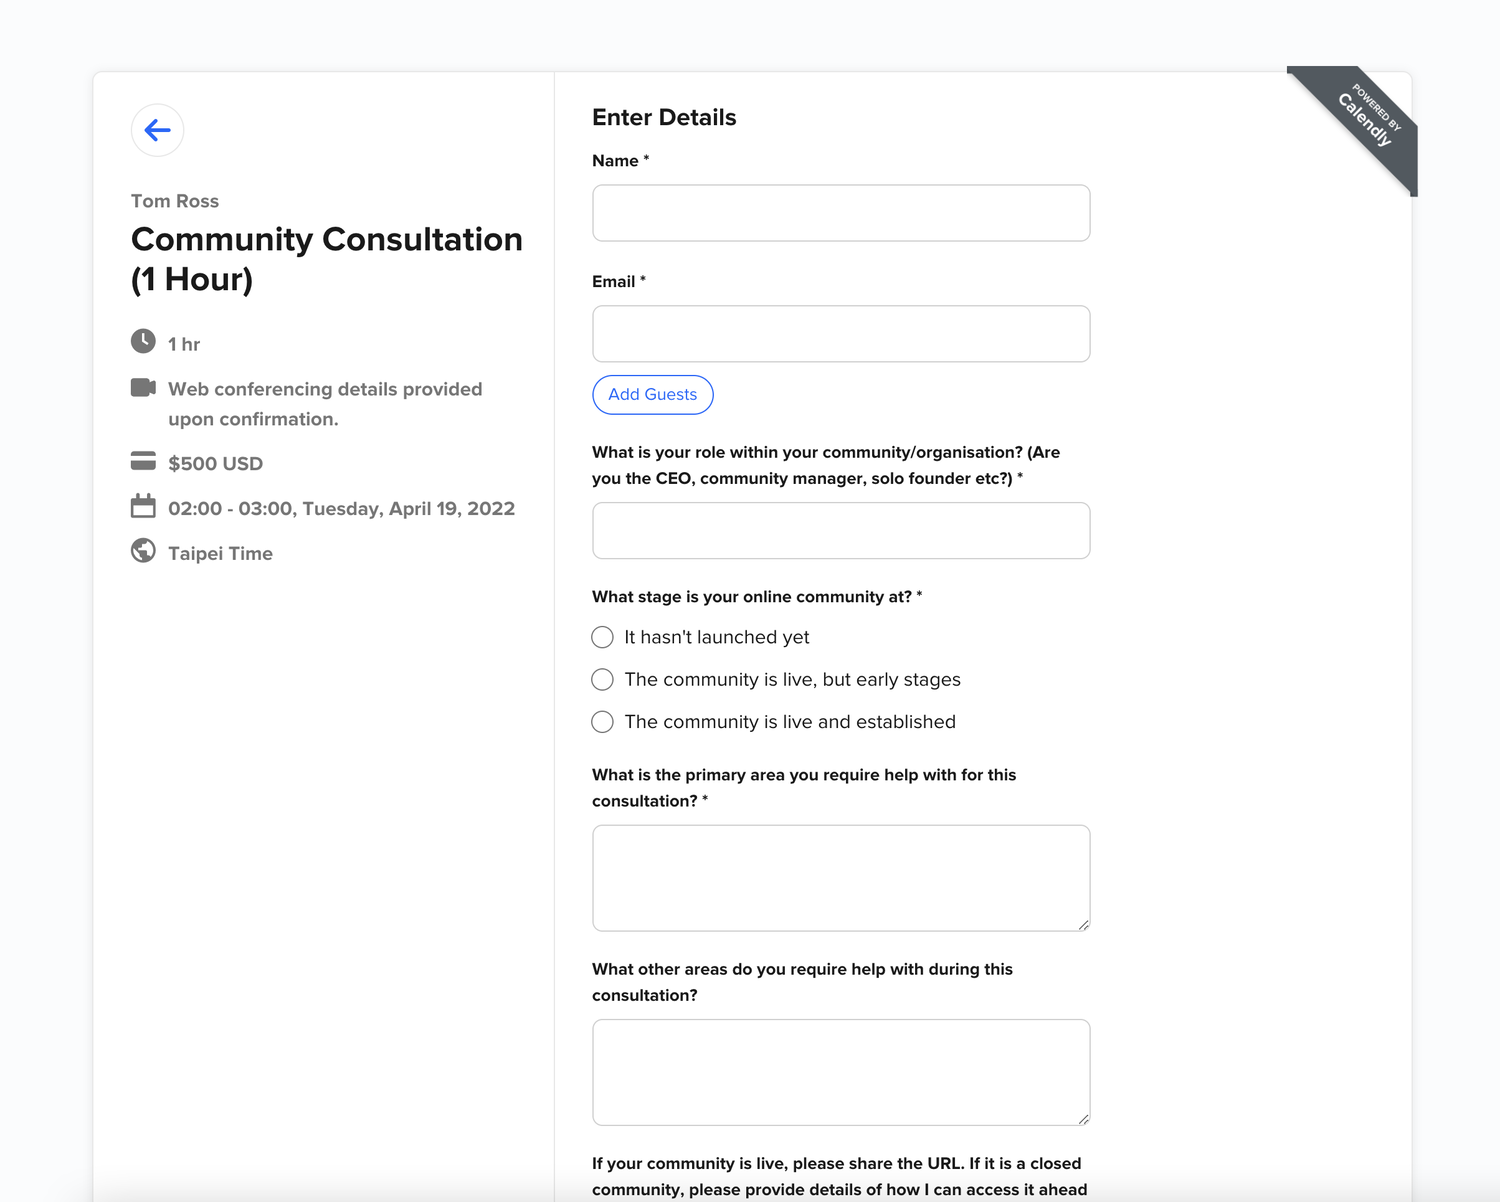1500x1202 pixels.
Task: Click the role within community text field
Action: (x=841, y=531)
